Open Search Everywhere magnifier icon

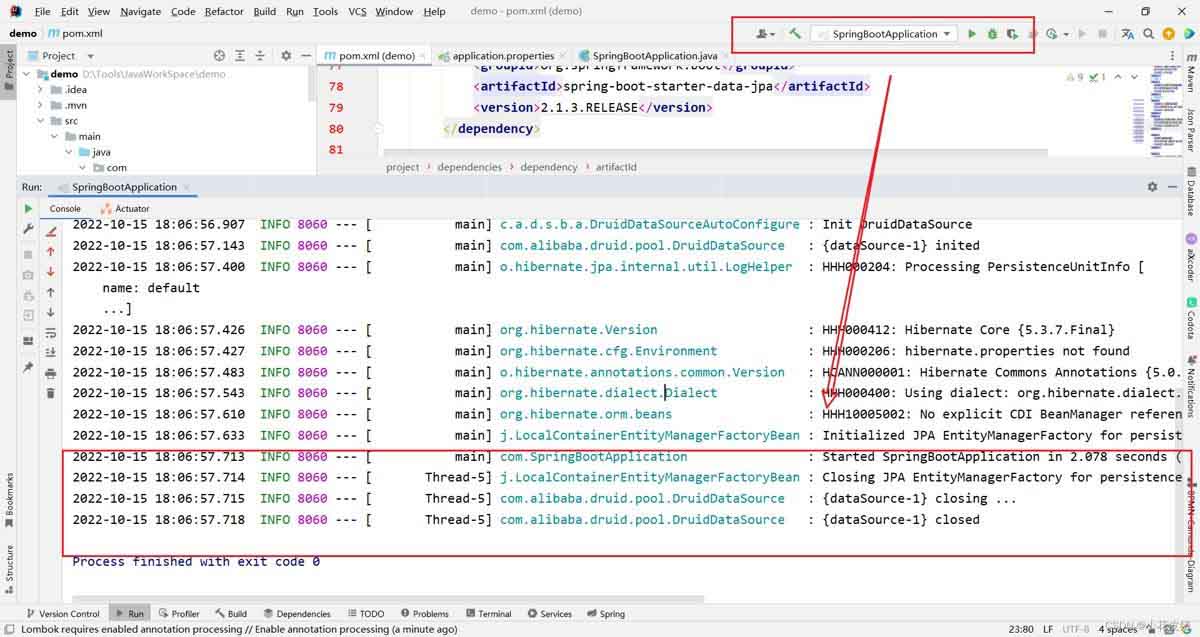click(x=1148, y=34)
